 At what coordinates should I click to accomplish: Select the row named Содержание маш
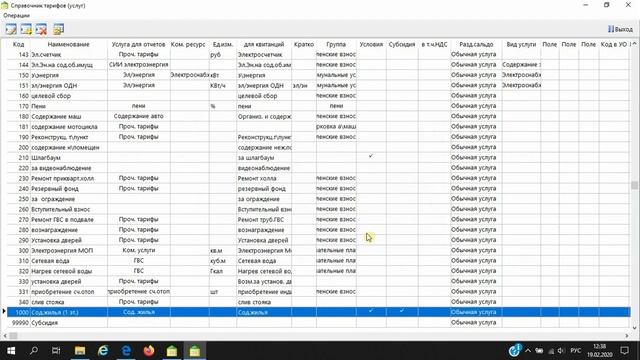click(x=318, y=116)
